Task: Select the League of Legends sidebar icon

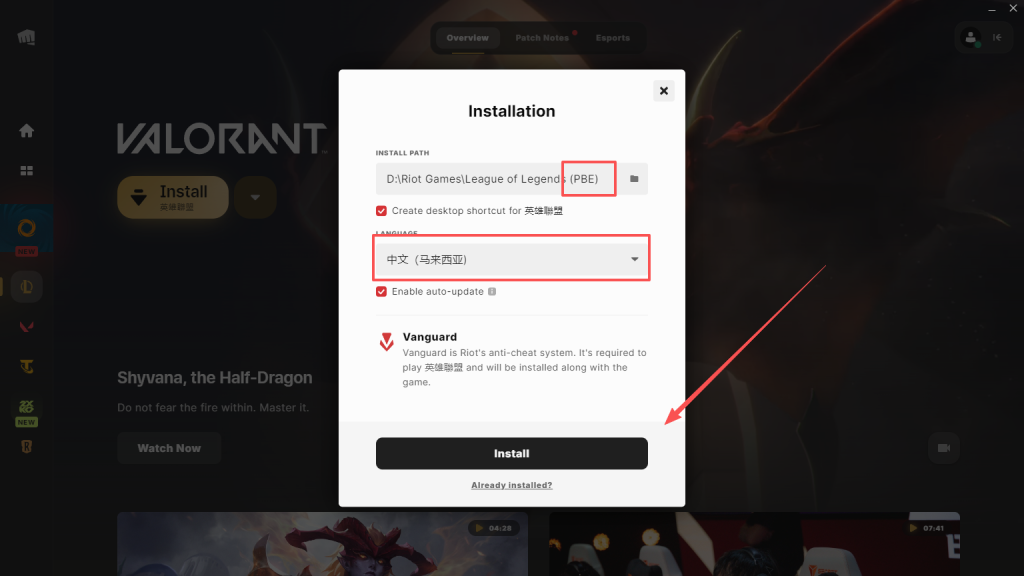Action: 26,287
